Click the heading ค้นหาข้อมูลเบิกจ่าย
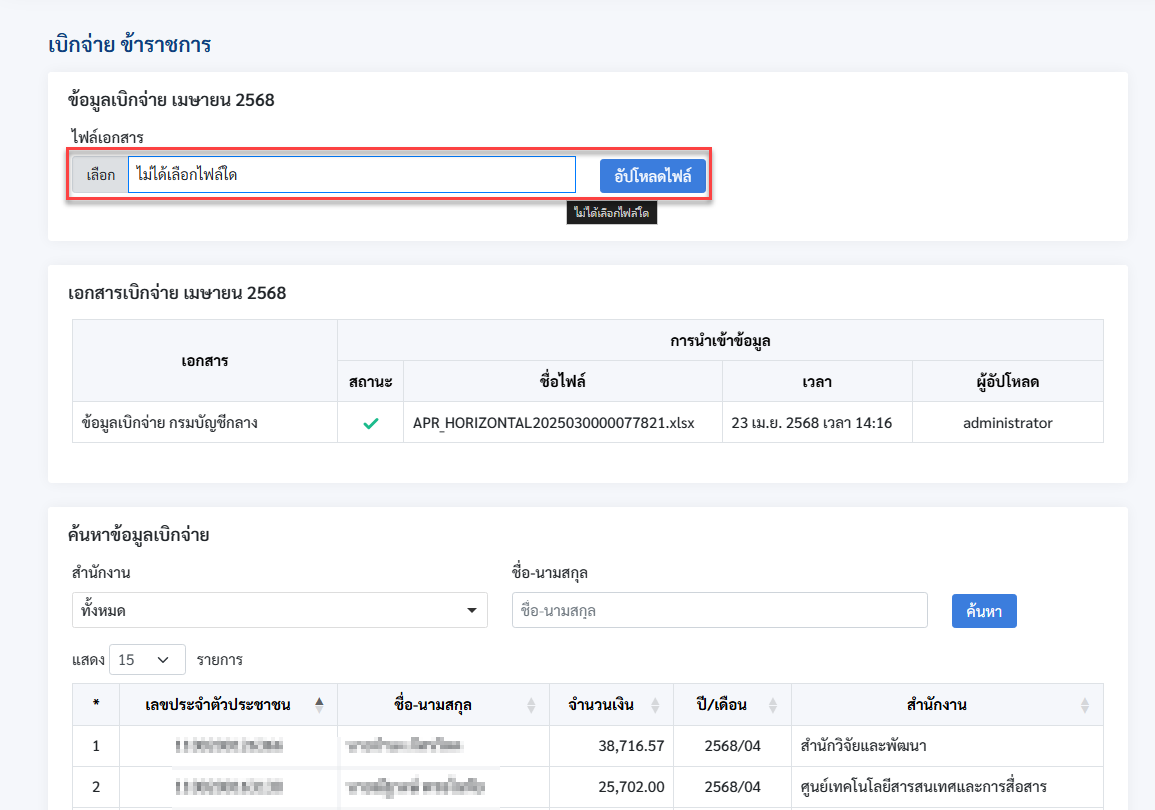This screenshot has width=1155, height=810. [x=138, y=535]
